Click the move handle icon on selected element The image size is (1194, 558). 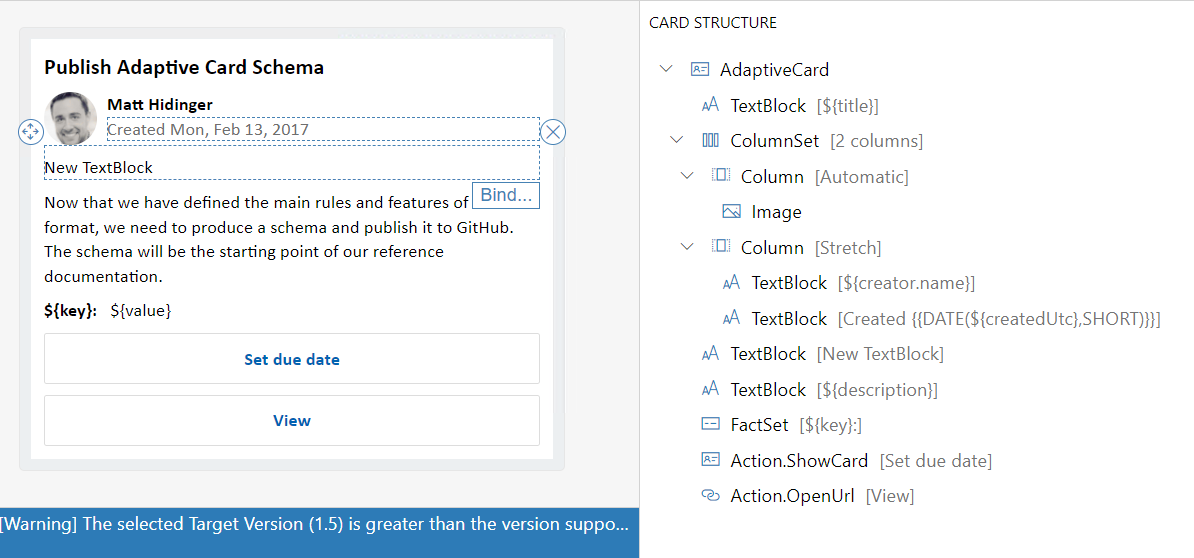point(30,131)
